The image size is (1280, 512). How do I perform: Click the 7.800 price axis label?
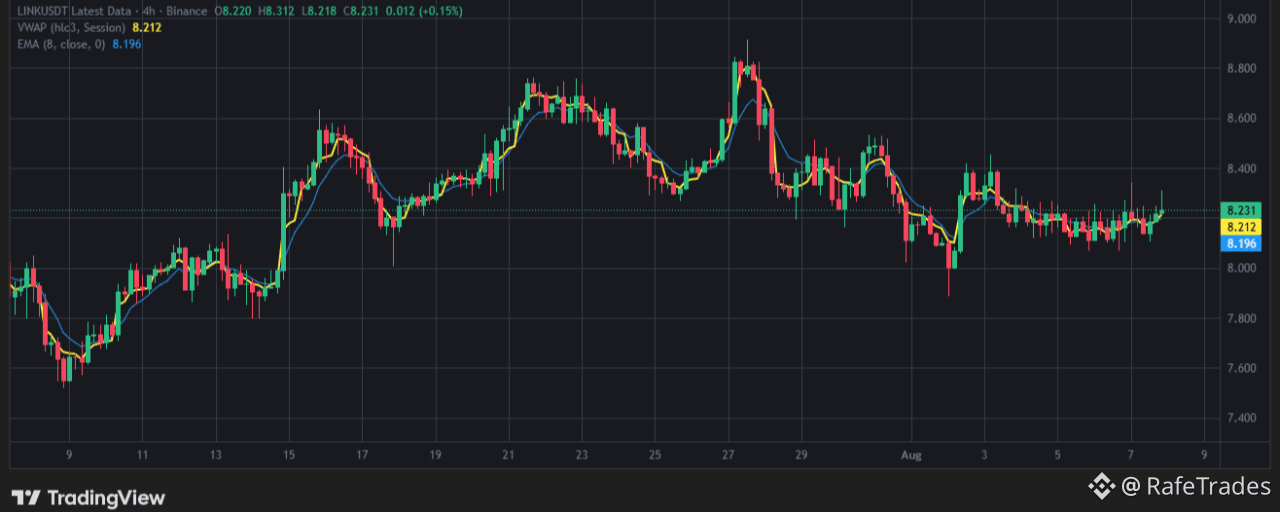click(x=1240, y=318)
